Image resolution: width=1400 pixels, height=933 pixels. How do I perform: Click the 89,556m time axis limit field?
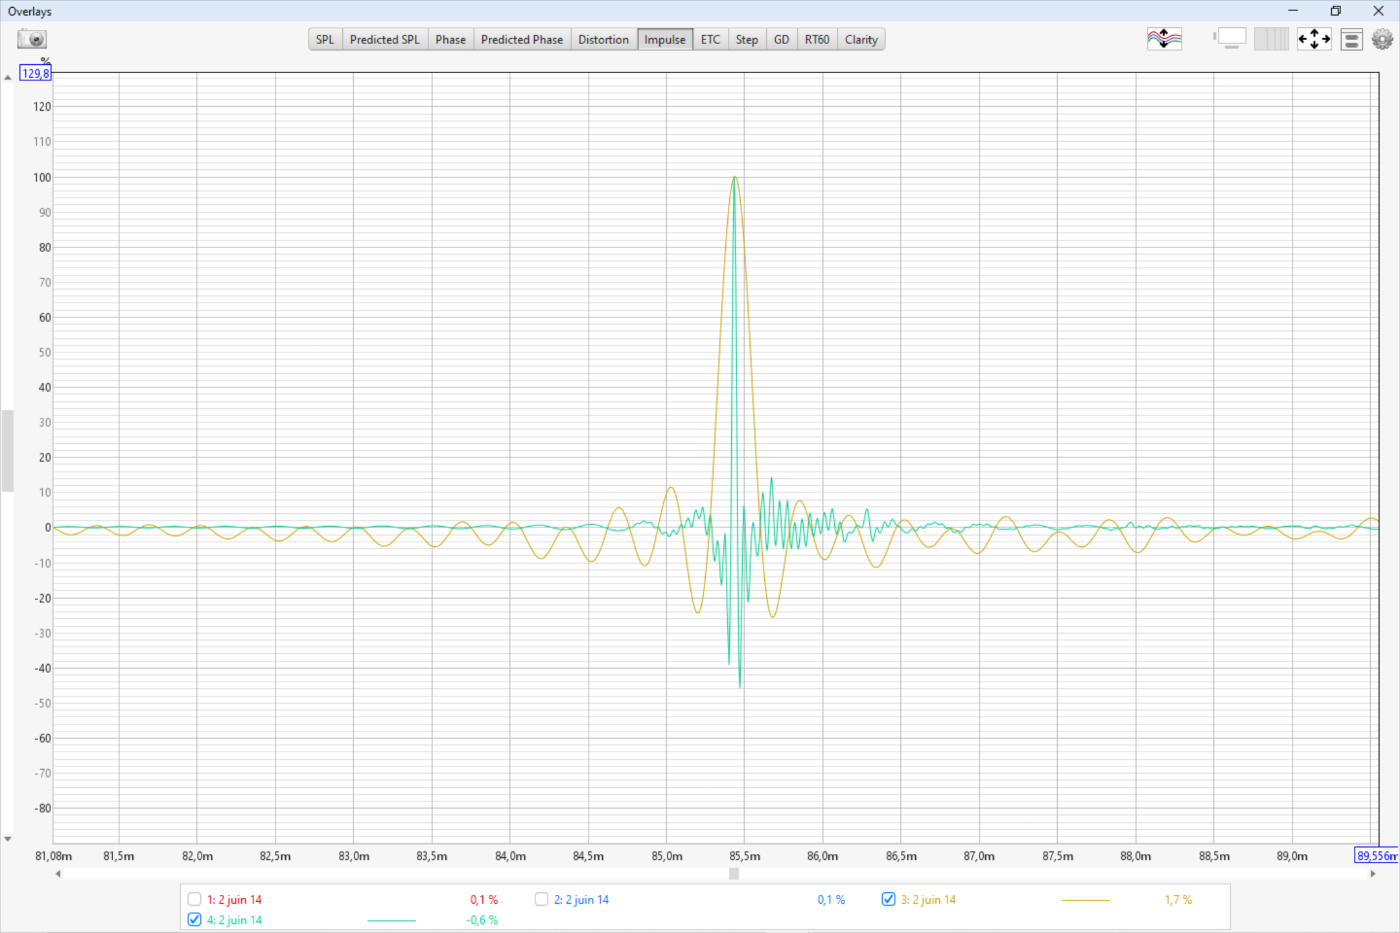1376,856
